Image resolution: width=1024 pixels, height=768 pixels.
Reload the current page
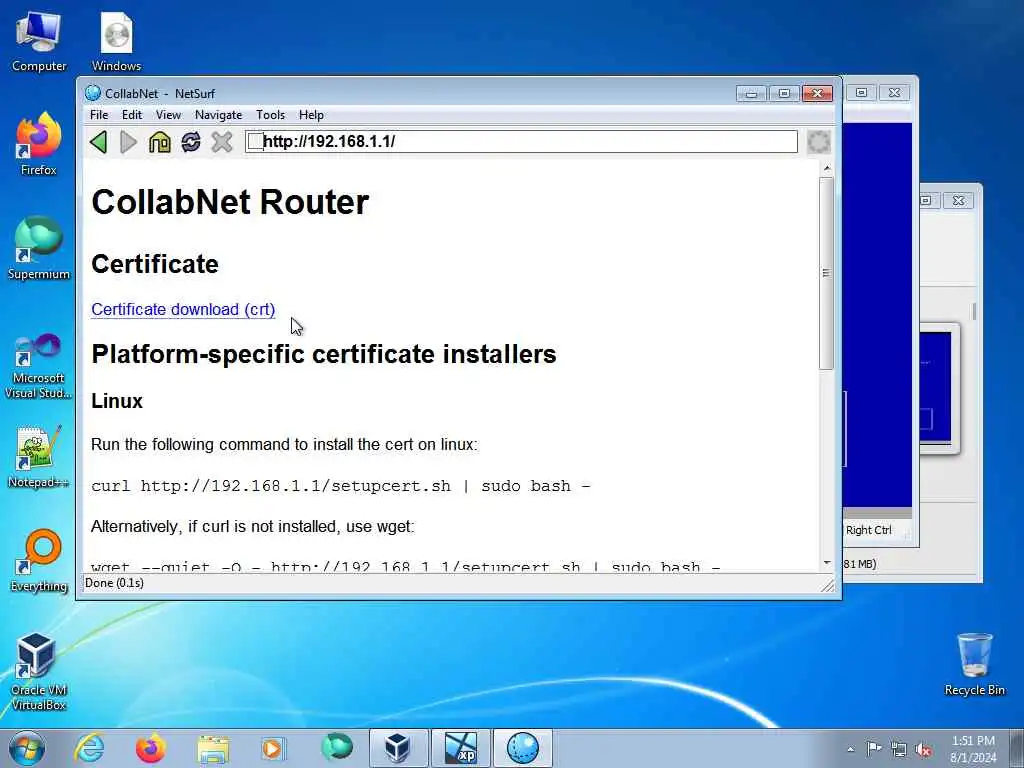click(x=191, y=142)
